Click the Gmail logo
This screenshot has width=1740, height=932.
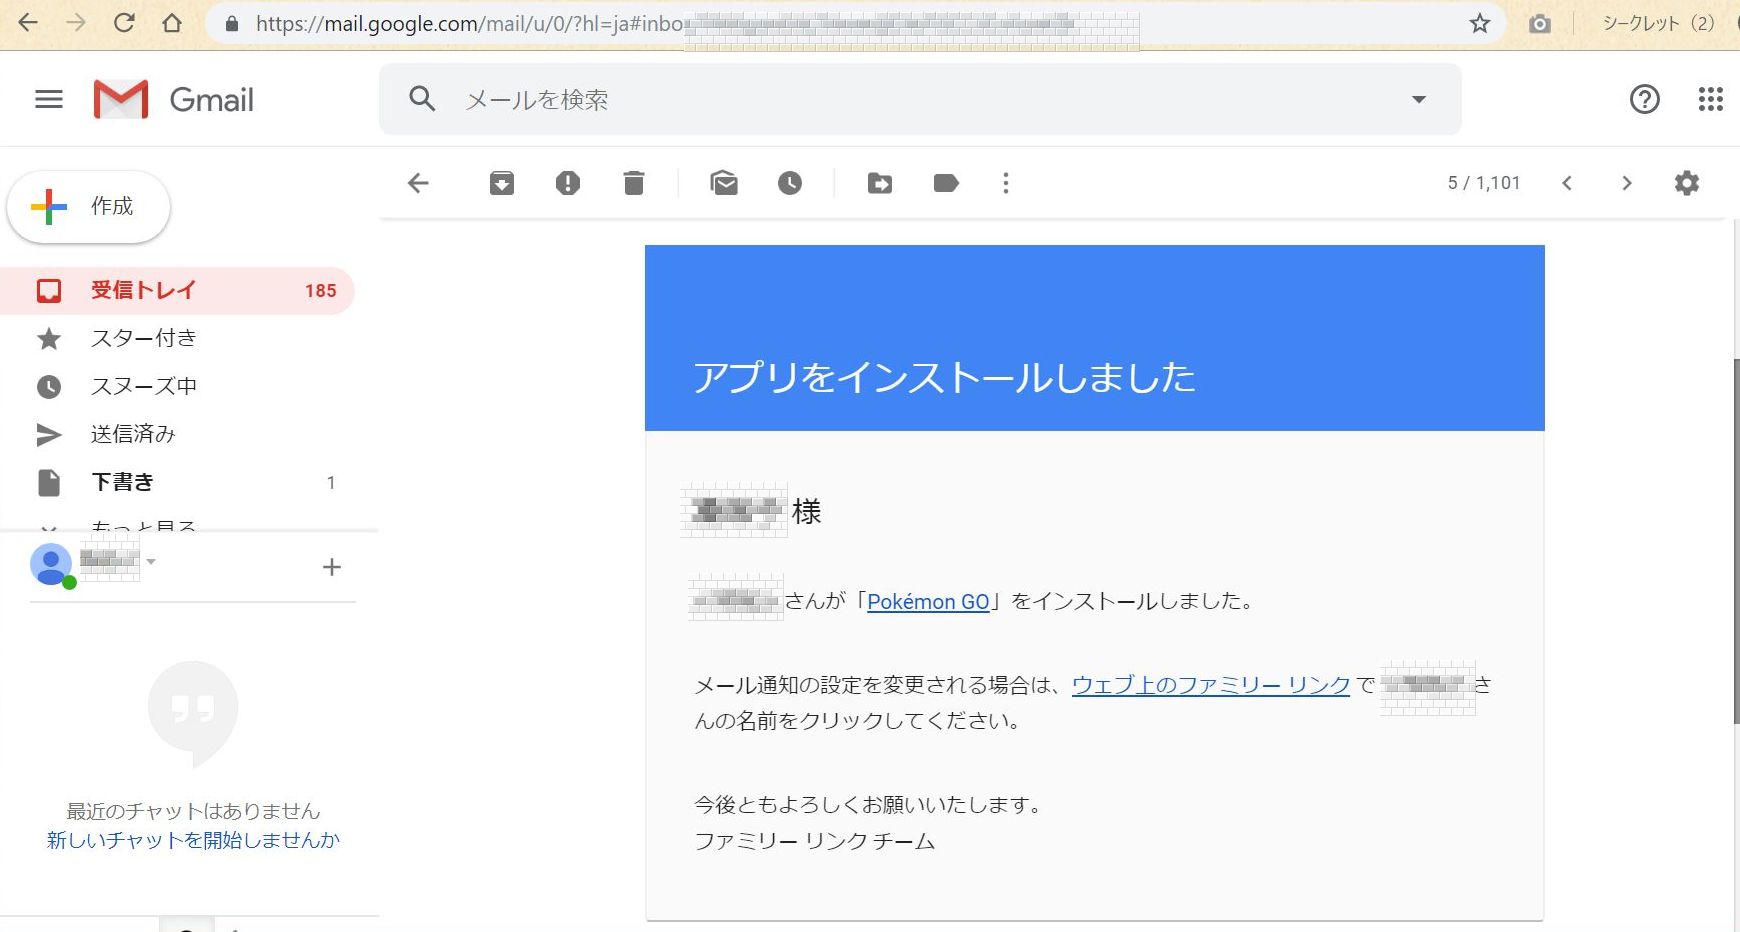(x=173, y=99)
